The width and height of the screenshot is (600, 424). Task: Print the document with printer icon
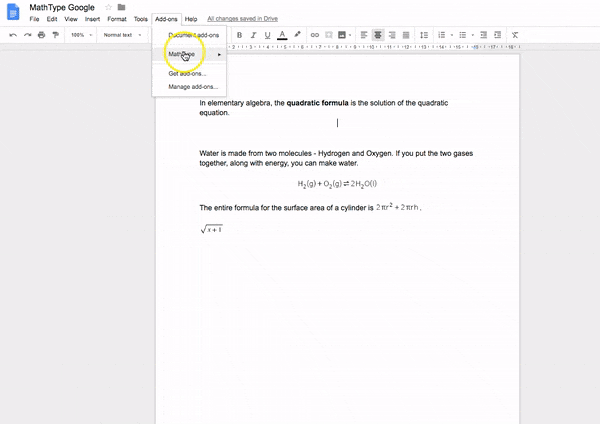pyautogui.click(x=41, y=35)
